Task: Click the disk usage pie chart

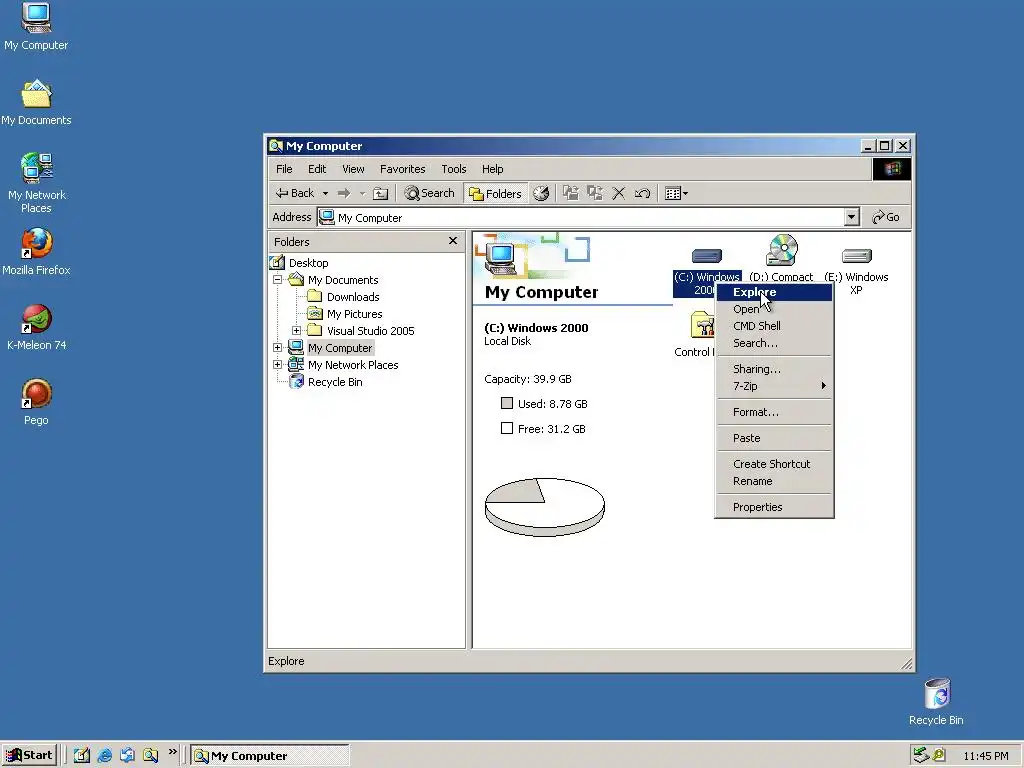Action: 545,507
